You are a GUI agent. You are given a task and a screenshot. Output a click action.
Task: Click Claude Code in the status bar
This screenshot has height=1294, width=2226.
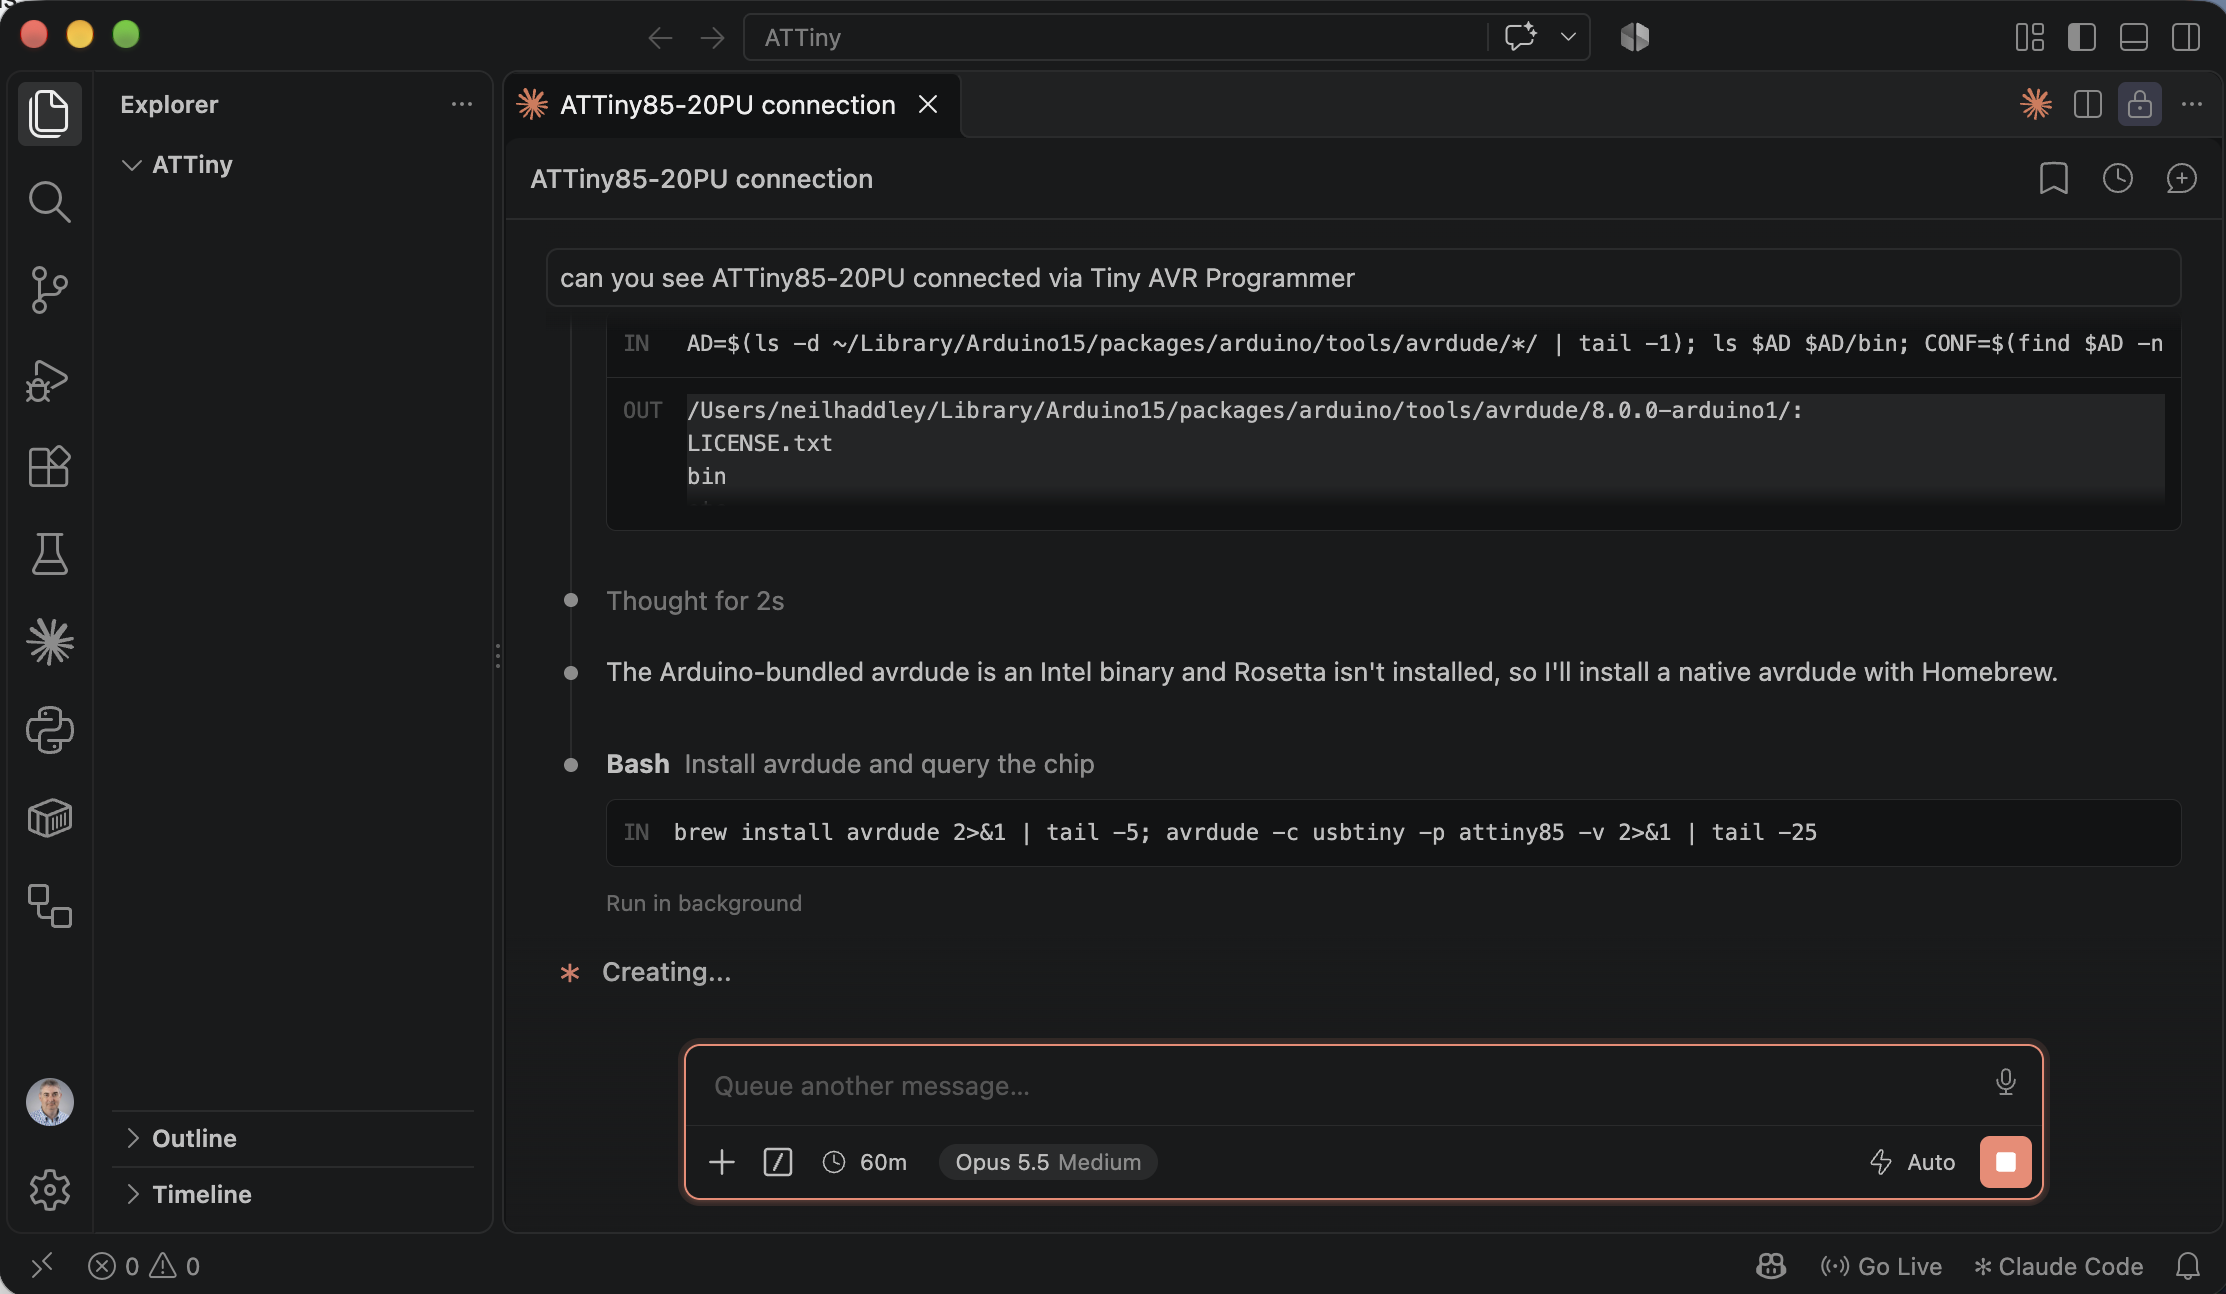pyautogui.click(x=2058, y=1266)
